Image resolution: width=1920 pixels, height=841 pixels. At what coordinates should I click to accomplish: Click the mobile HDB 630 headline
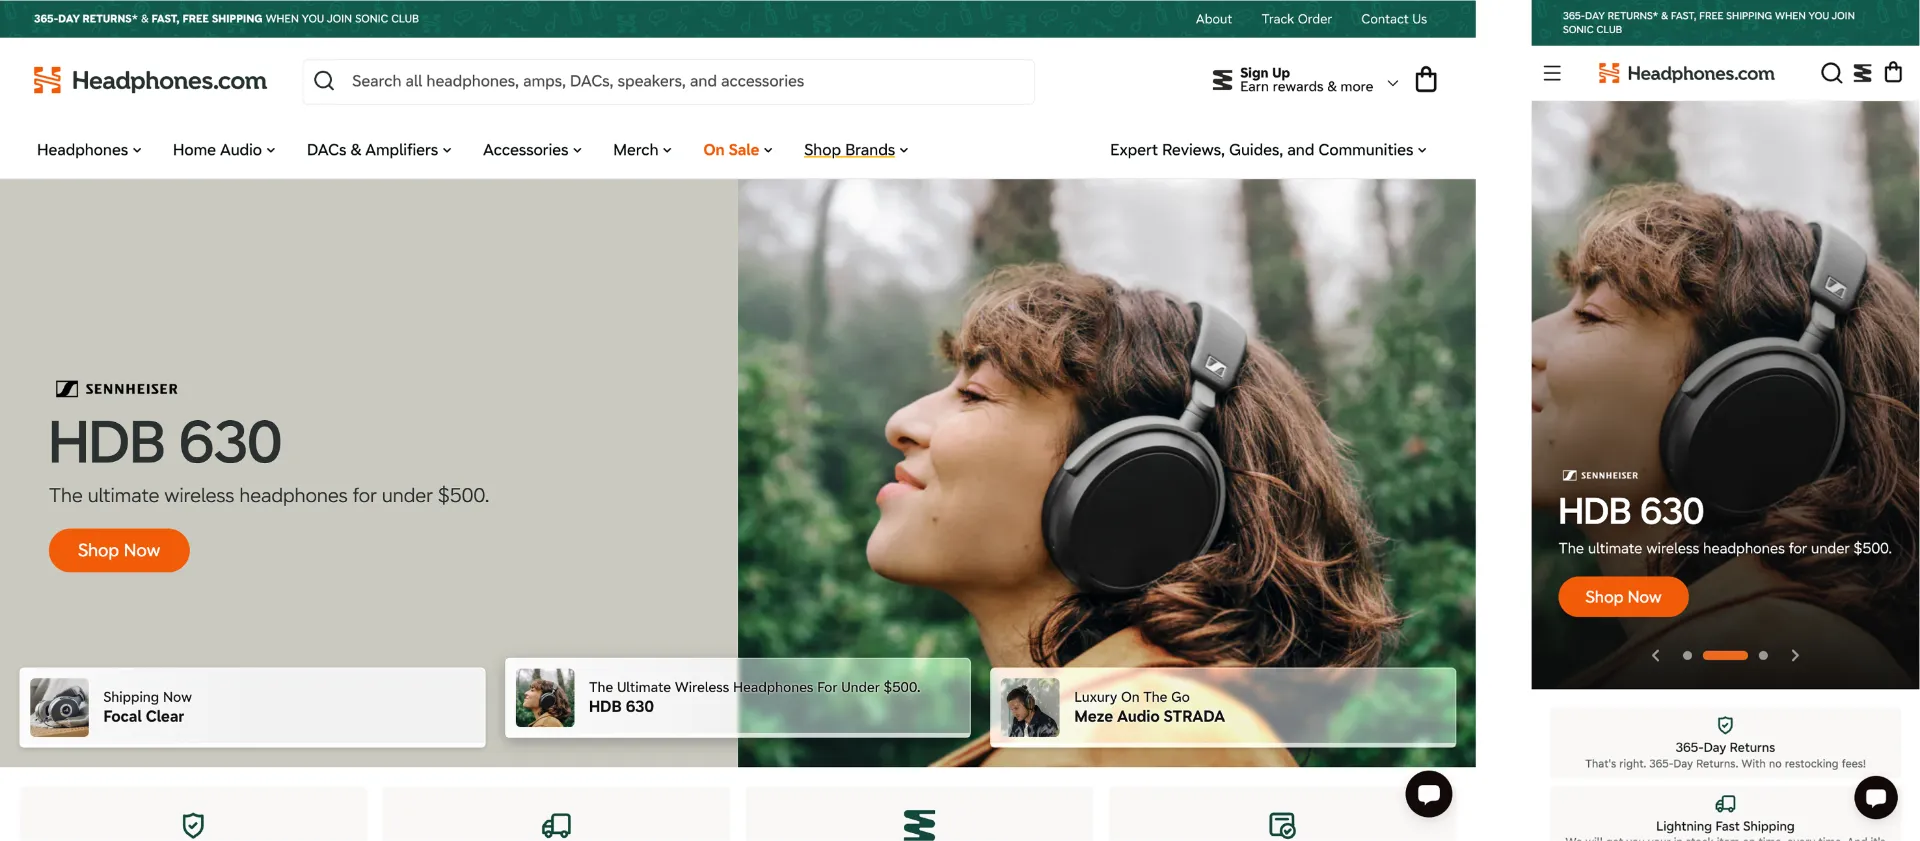(x=1631, y=511)
